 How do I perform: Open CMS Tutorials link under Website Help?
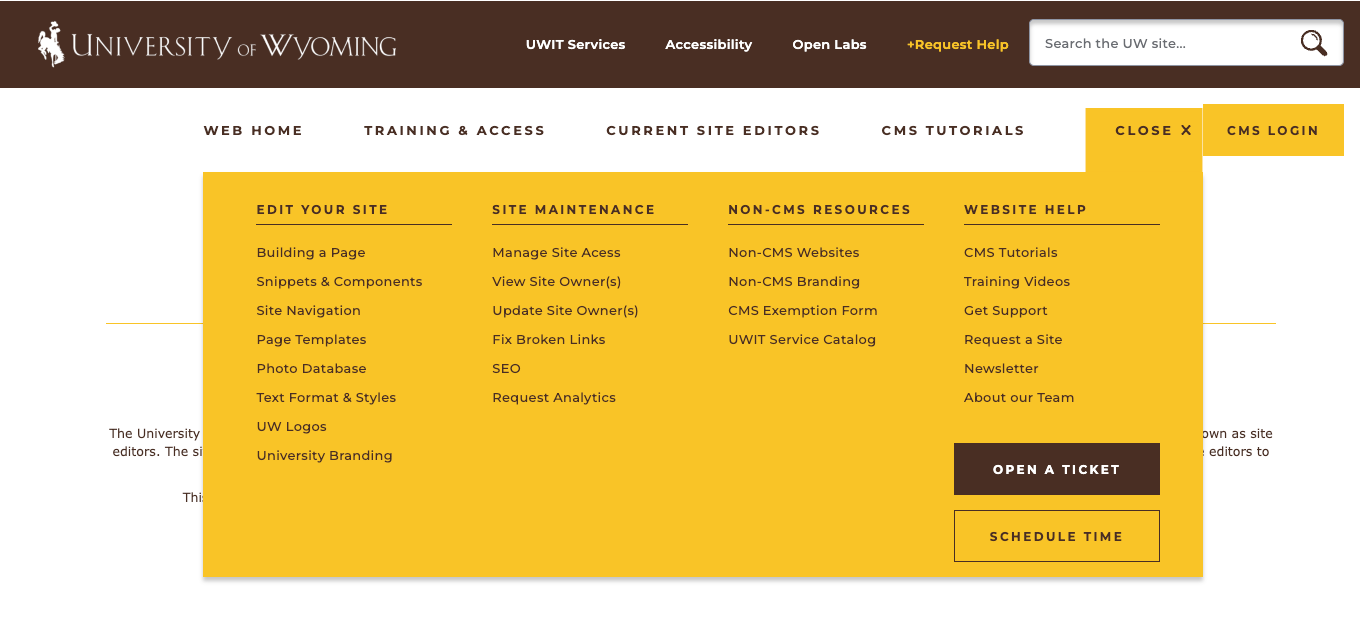1011,252
